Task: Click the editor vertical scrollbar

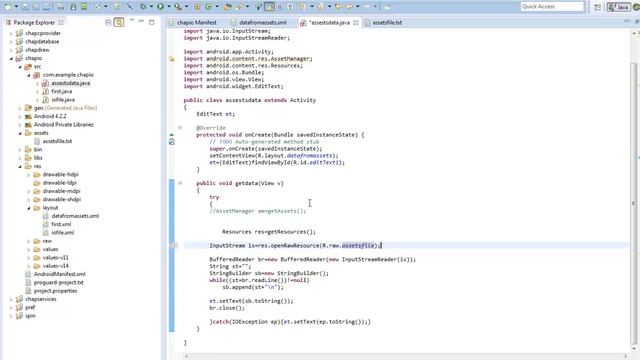Action: click(x=633, y=202)
